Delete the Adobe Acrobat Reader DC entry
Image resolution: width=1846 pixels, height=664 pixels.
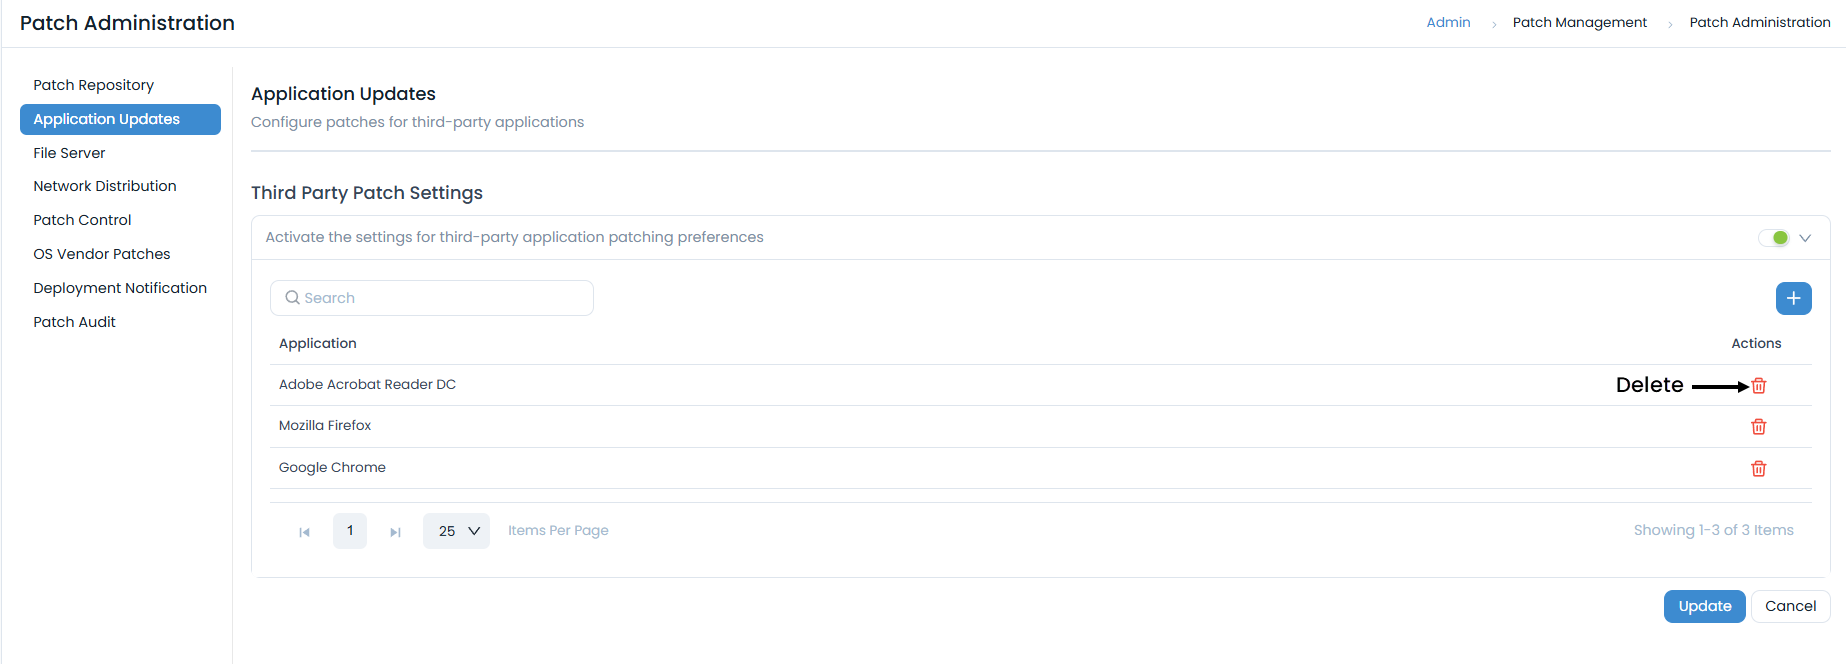(1759, 385)
